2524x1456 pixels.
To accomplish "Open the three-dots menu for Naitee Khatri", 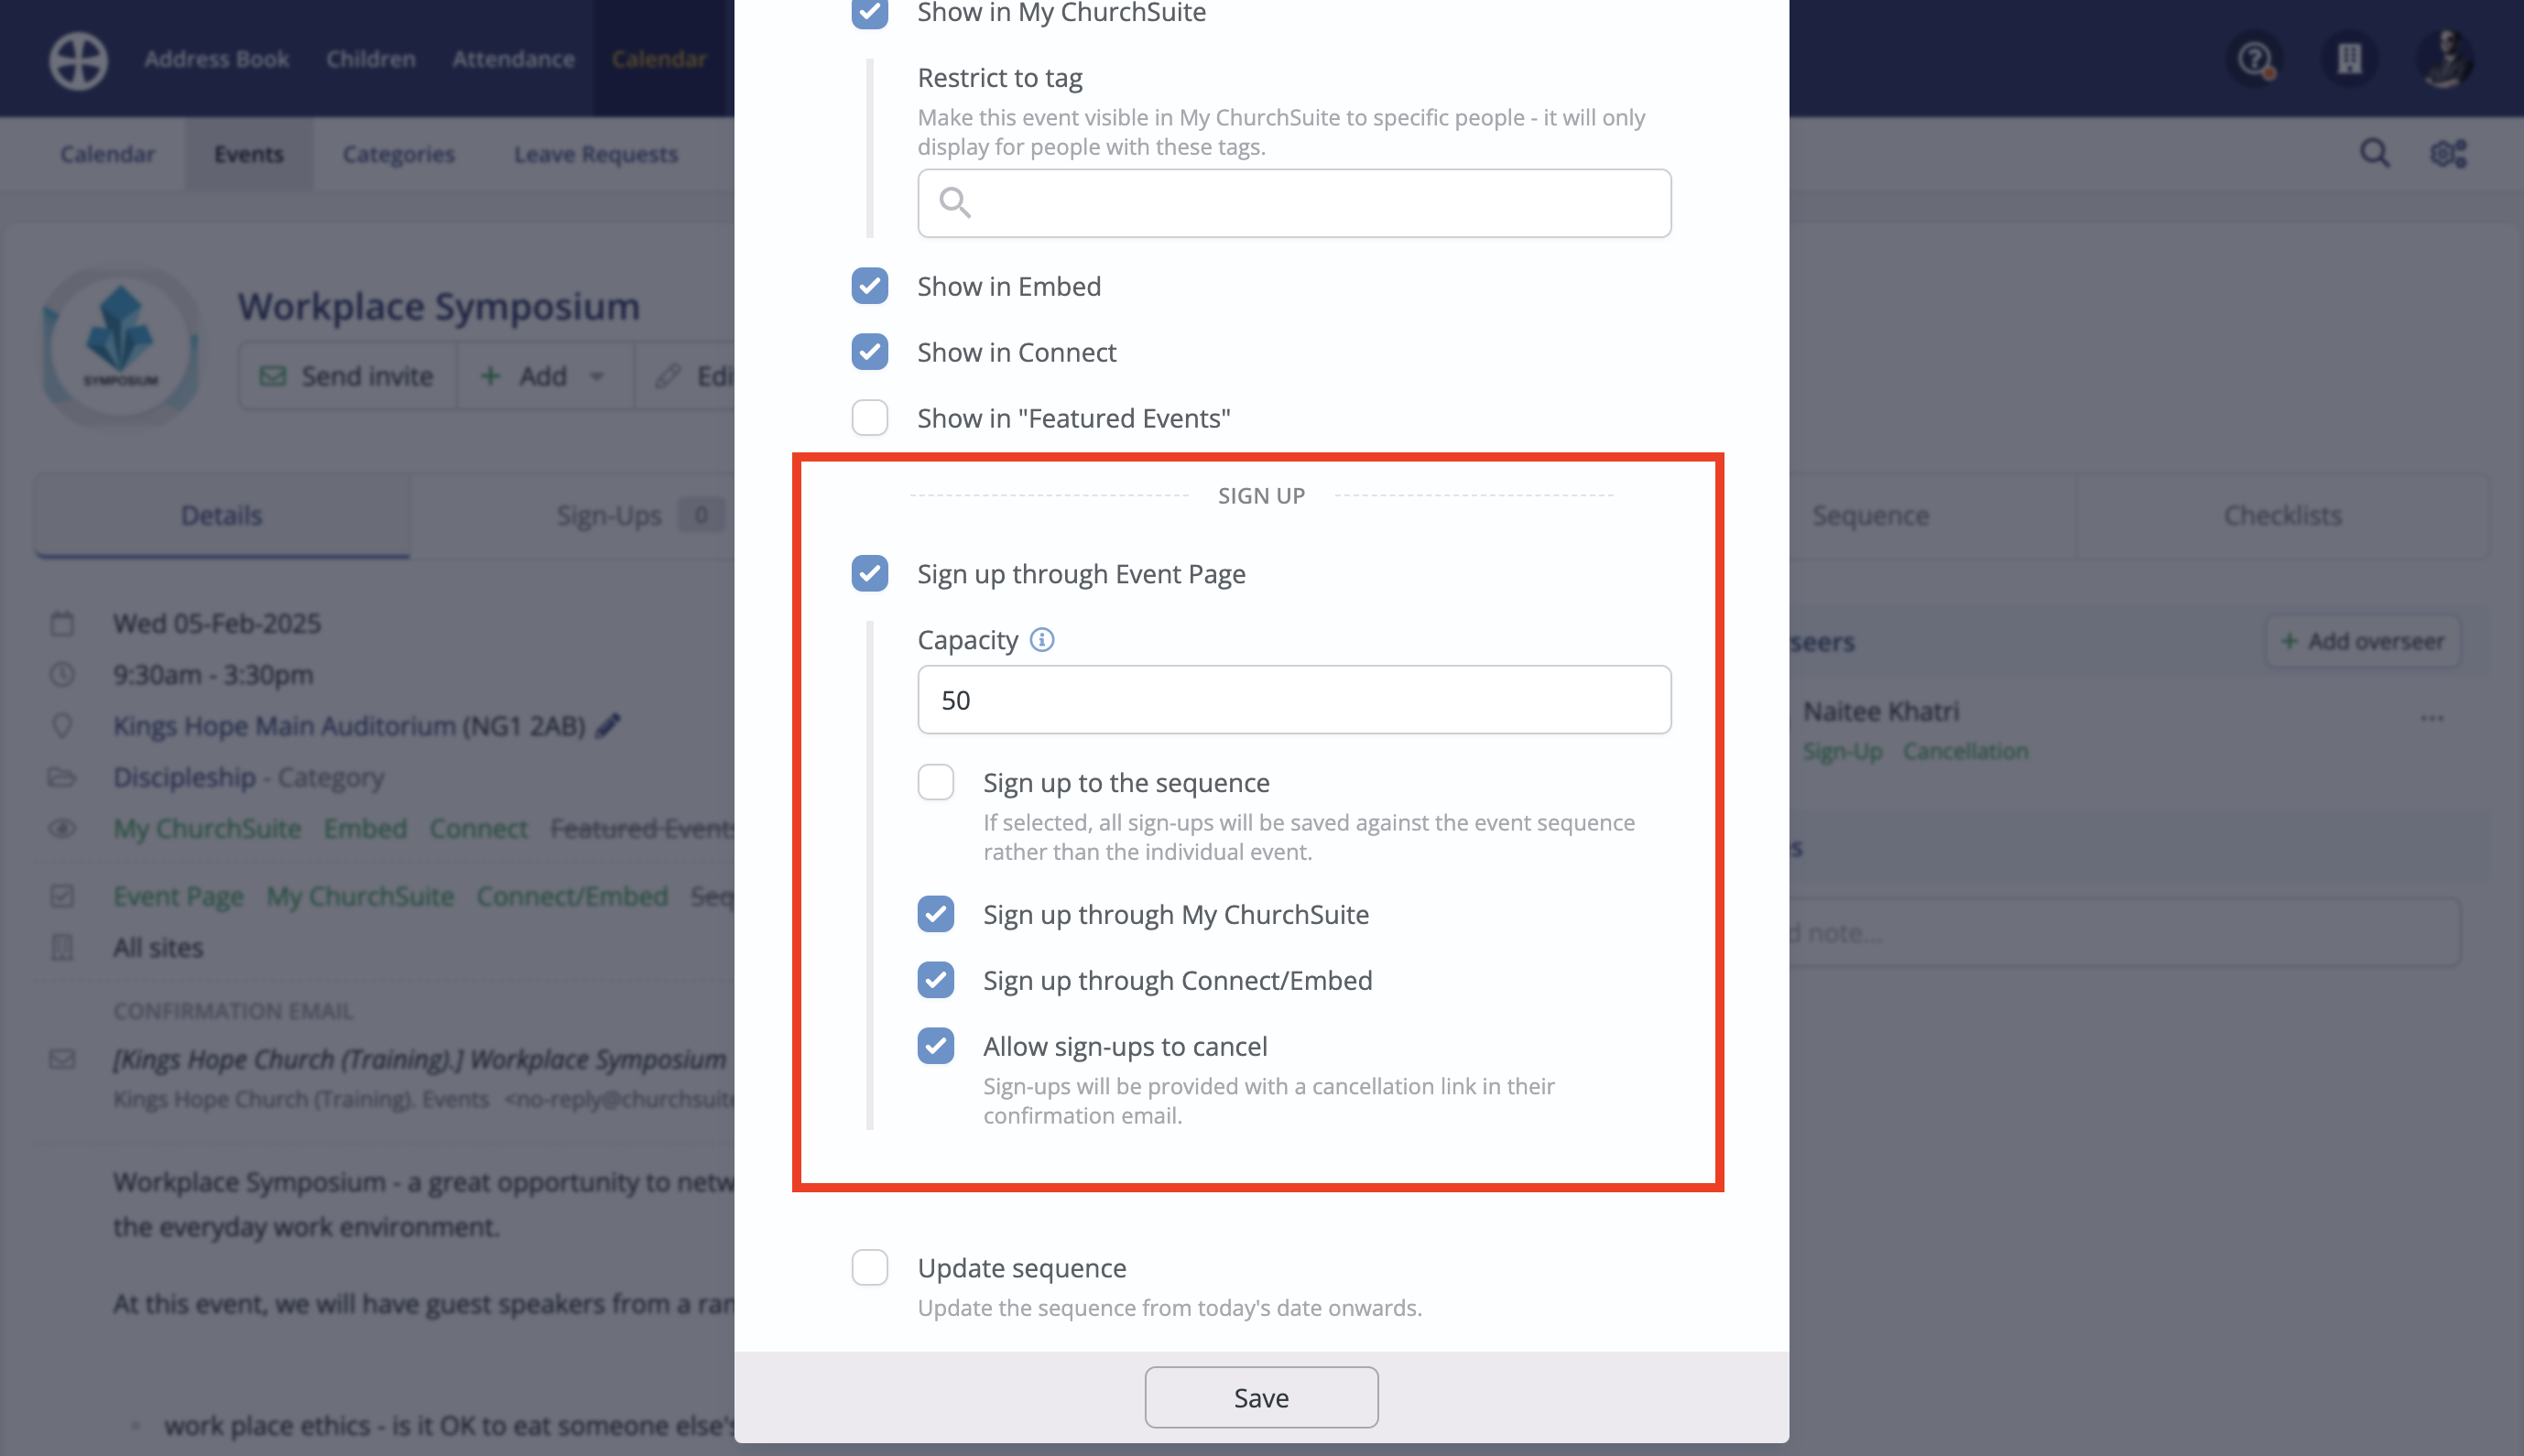I will tap(2432, 718).
